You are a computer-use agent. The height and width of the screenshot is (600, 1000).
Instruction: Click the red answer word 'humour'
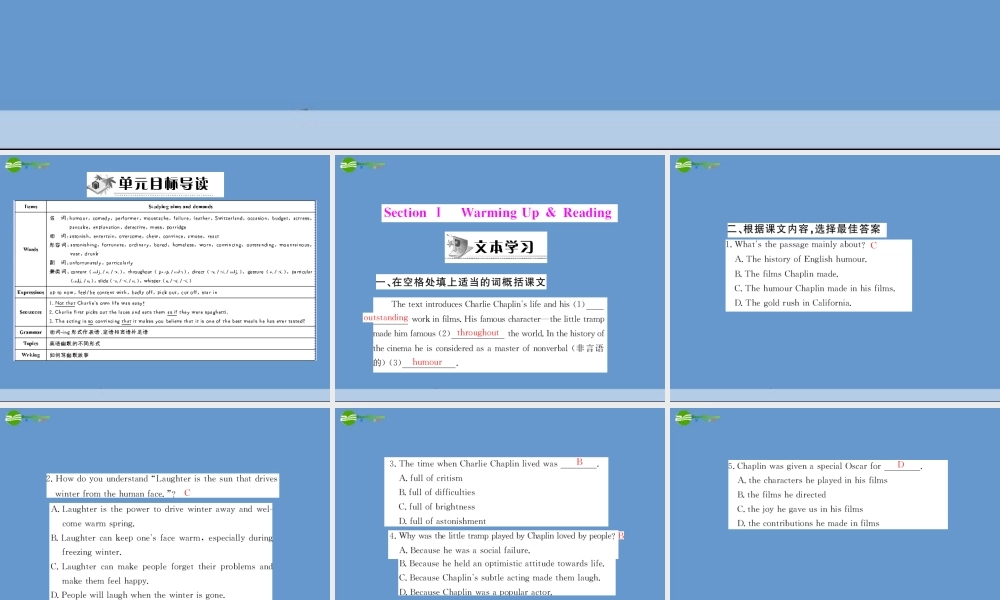(427, 362)
